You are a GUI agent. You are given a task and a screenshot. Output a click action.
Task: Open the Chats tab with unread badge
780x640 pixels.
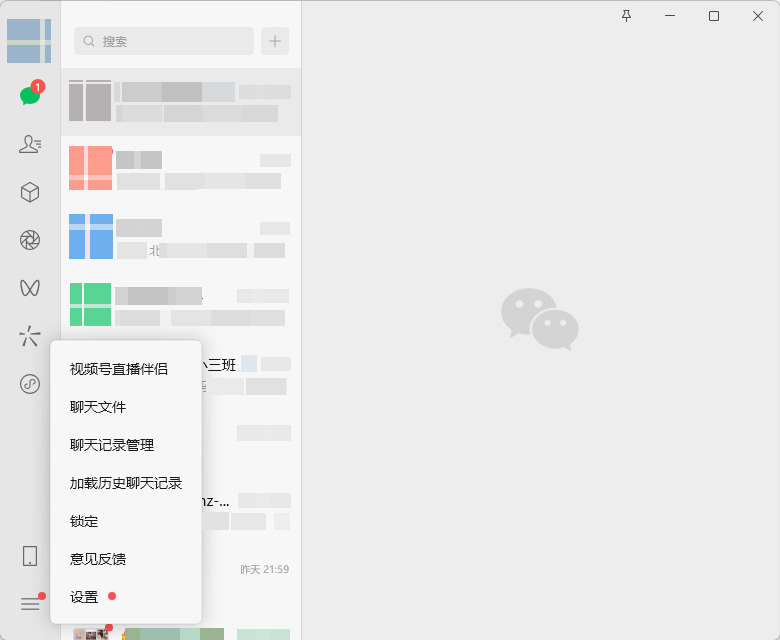point(30,94)
